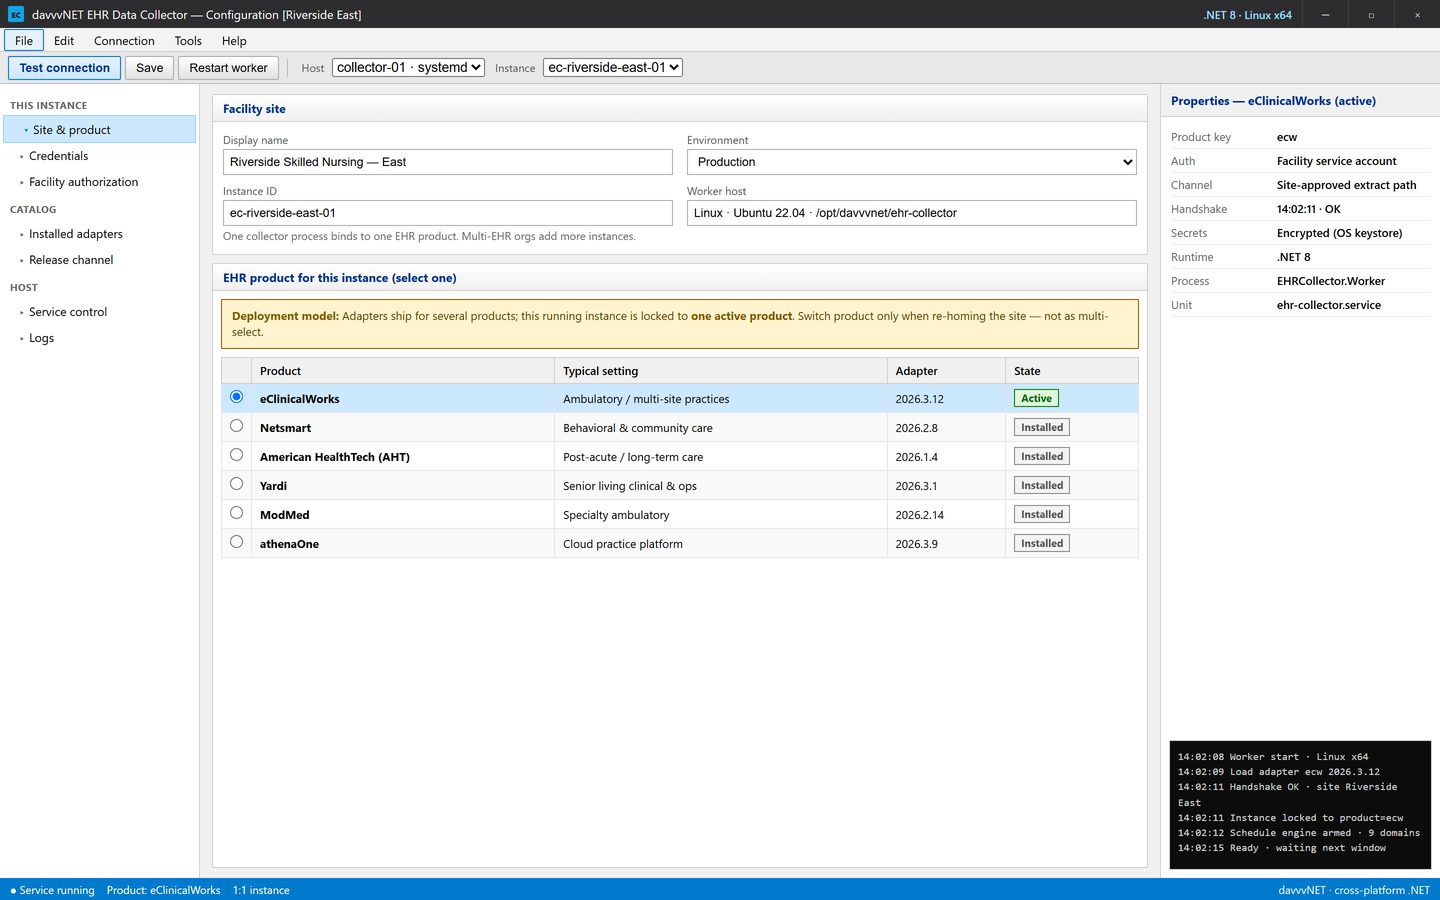Click the davvvNET app icon in title bar
Screen dimensions: 1440x900
[16, 14]
